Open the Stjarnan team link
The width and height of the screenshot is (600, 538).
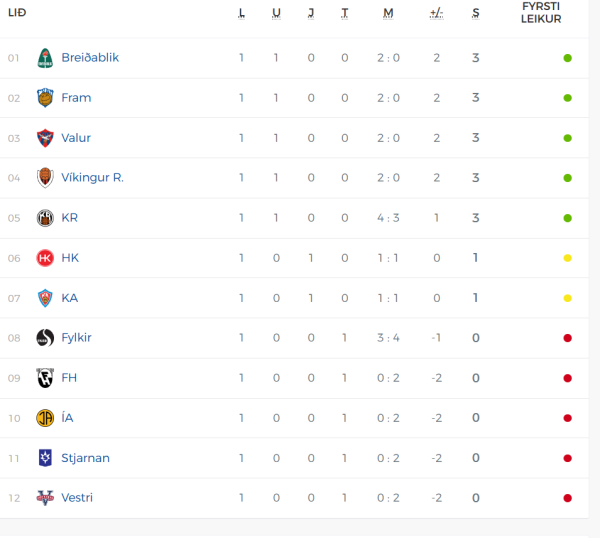tap(86, 458)
